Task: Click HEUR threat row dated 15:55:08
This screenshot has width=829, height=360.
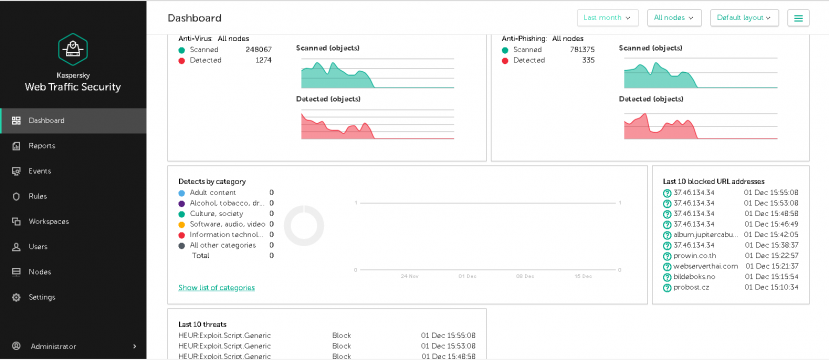Action: [x=327, y=336]
